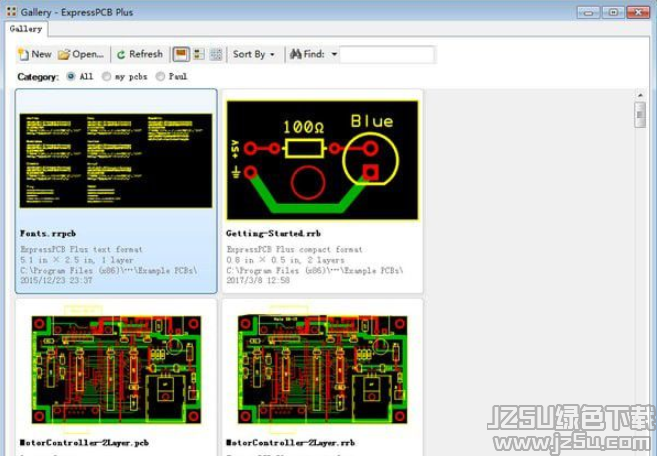This screenshot has height=456, width=657.
Task: Open the Fonts.rrpcb thumbnail
Action: pos(116,161)
